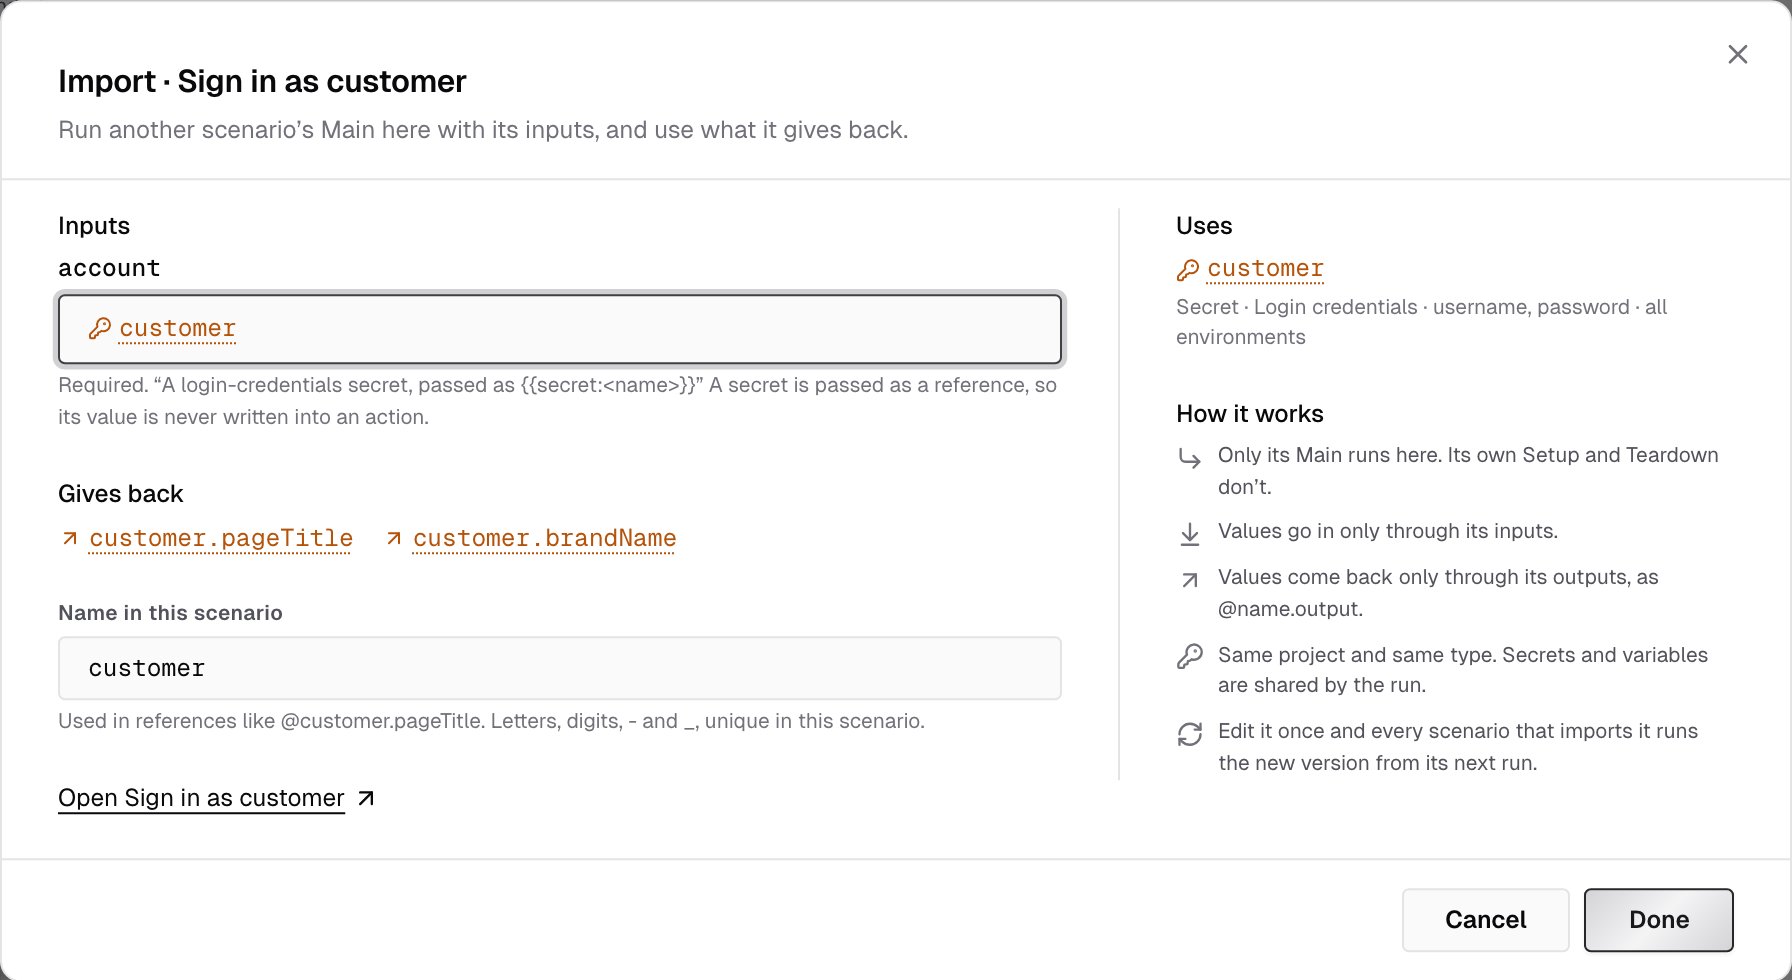Viewport: 1792px width, 980px height.
Task: Click the Gives back heading
Action: pos(120,494)
